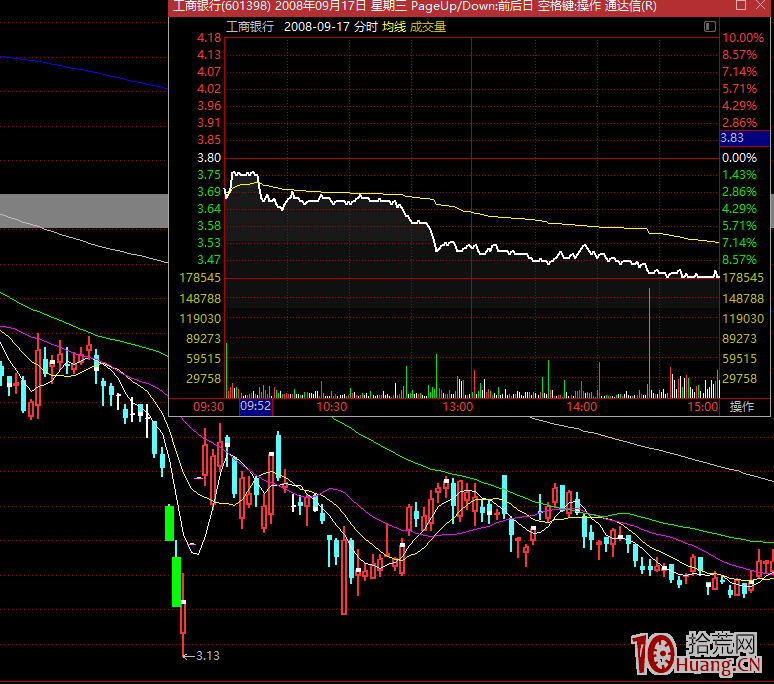774x684 pixels.
Task: Click the popup title bar text 工商银行(601398)
Action: click(222, 6)
